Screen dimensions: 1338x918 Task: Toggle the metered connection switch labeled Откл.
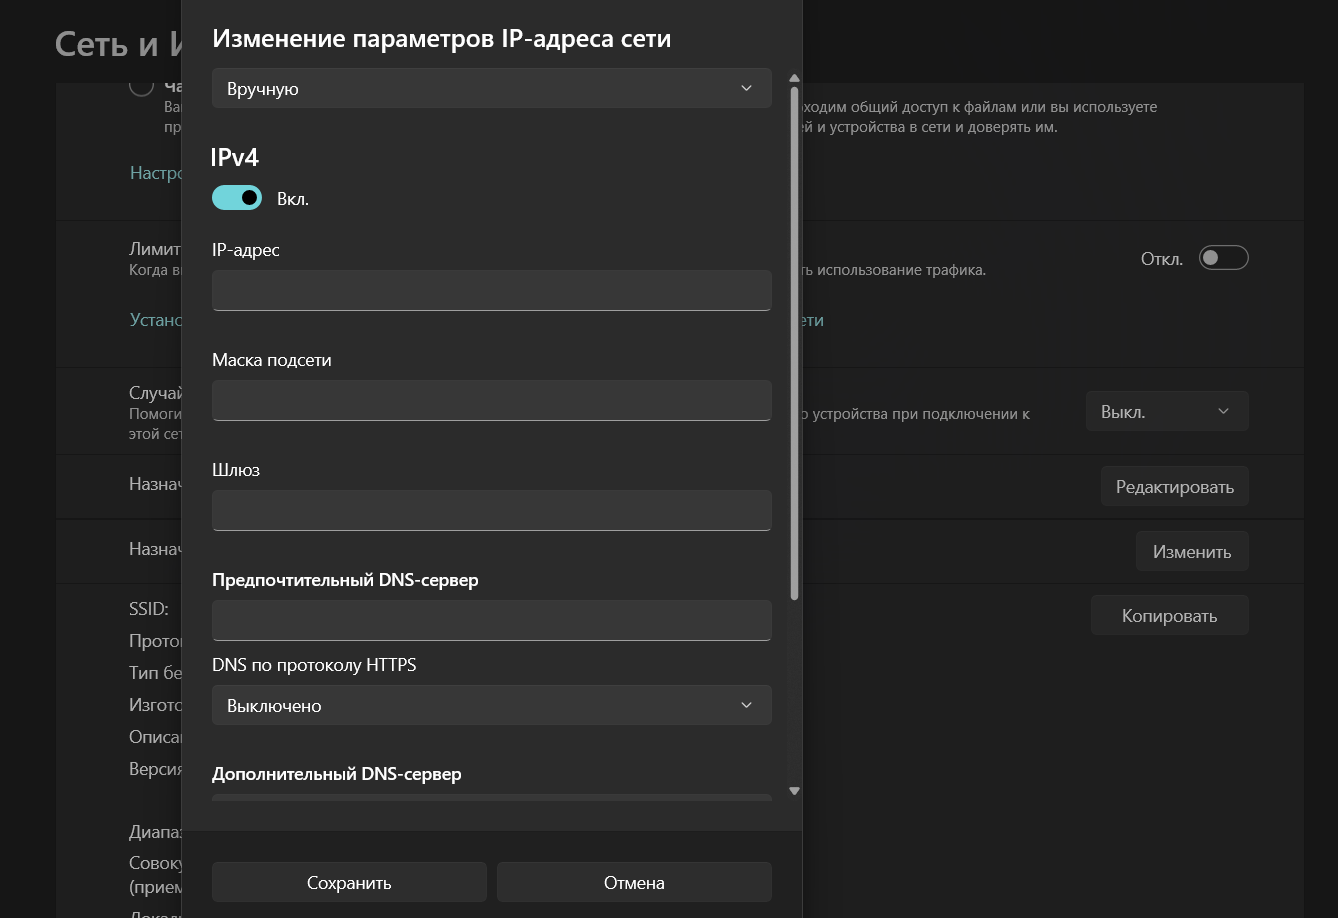(x=1224, y=258)
